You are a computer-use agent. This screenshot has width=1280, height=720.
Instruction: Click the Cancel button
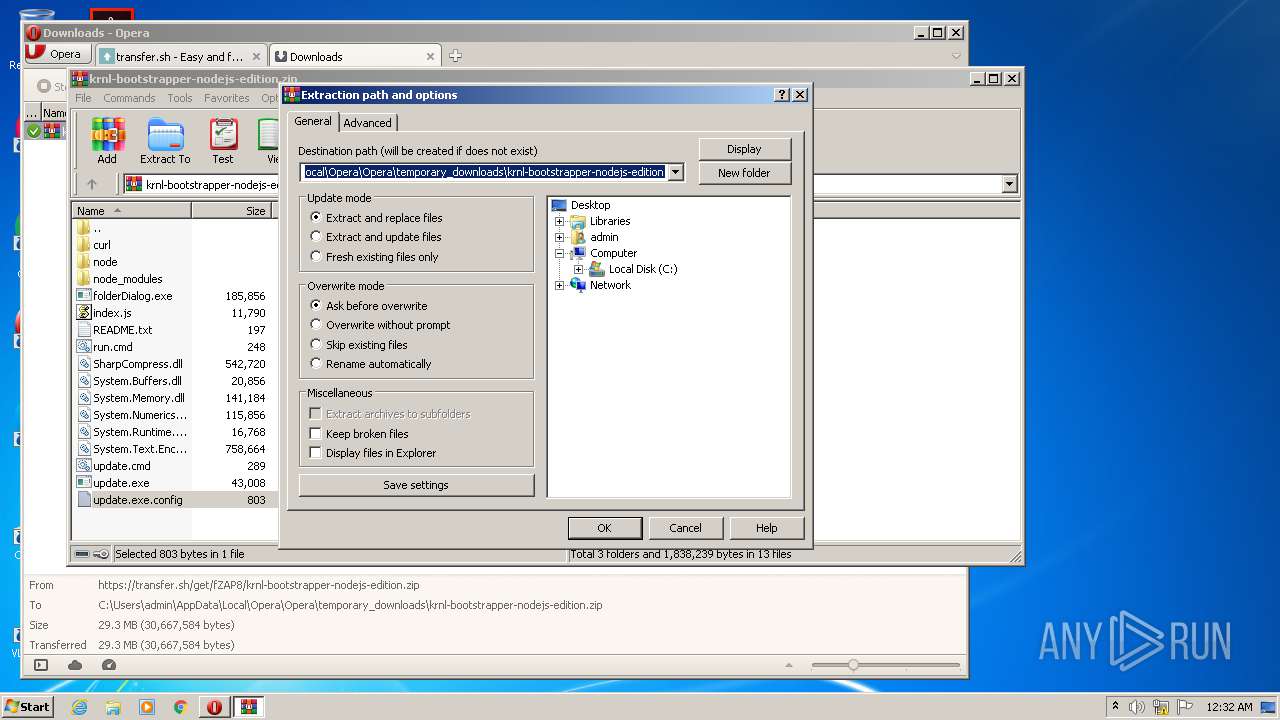(685, 528)
